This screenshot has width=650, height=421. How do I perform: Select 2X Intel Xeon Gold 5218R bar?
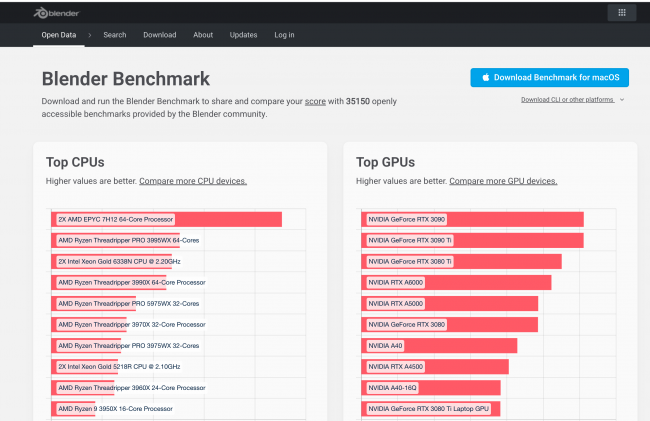85,367
